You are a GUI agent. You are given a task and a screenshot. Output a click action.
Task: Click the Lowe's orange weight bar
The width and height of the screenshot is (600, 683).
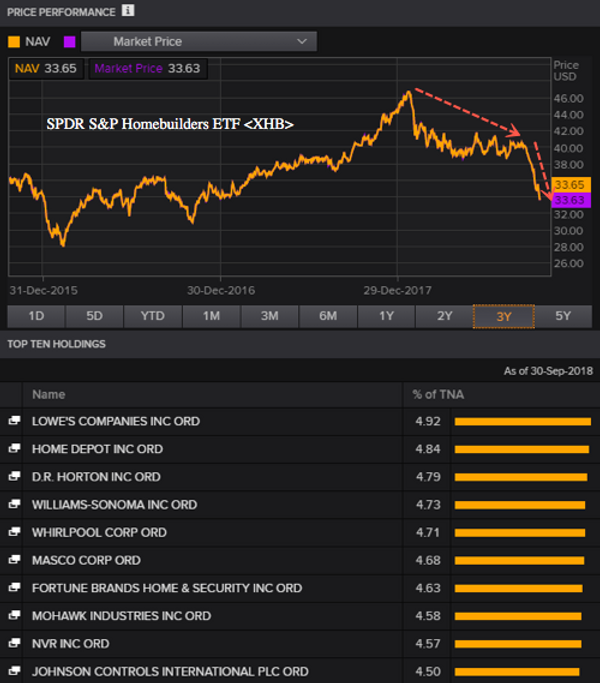[523, 421]
